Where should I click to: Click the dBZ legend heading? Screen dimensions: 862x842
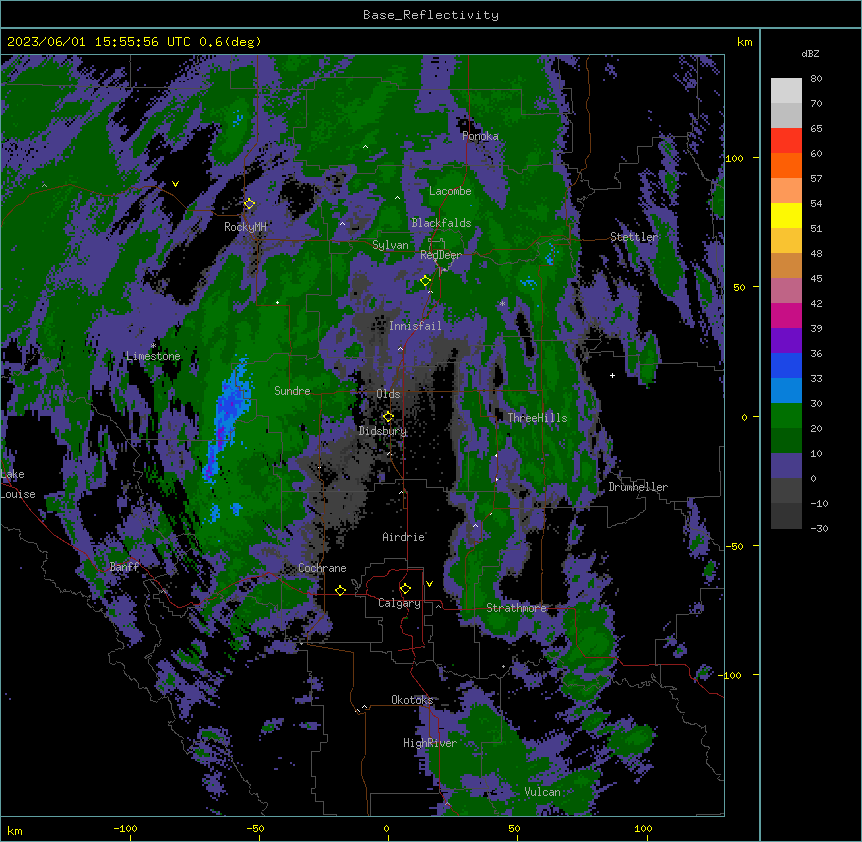click(x=810, y=53)
